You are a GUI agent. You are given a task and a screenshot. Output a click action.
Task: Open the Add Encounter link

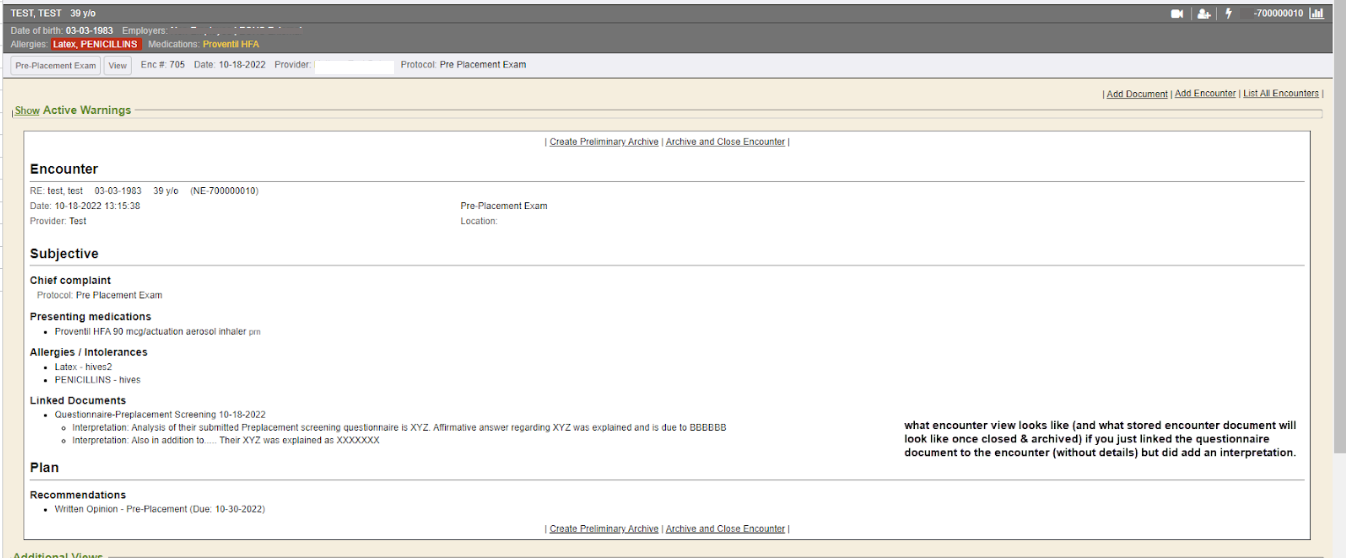pos(1205,94)
